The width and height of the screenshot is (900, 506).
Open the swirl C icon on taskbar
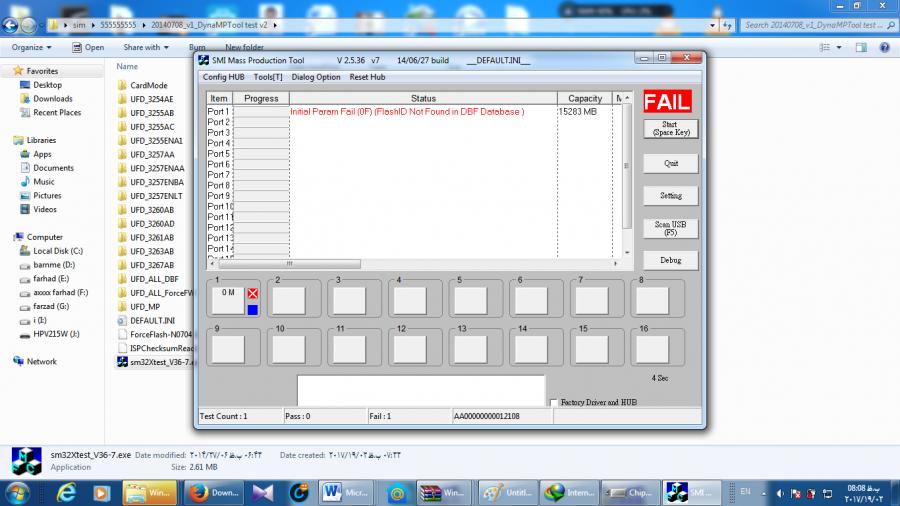pyautogui.click(x=299, y=492)
